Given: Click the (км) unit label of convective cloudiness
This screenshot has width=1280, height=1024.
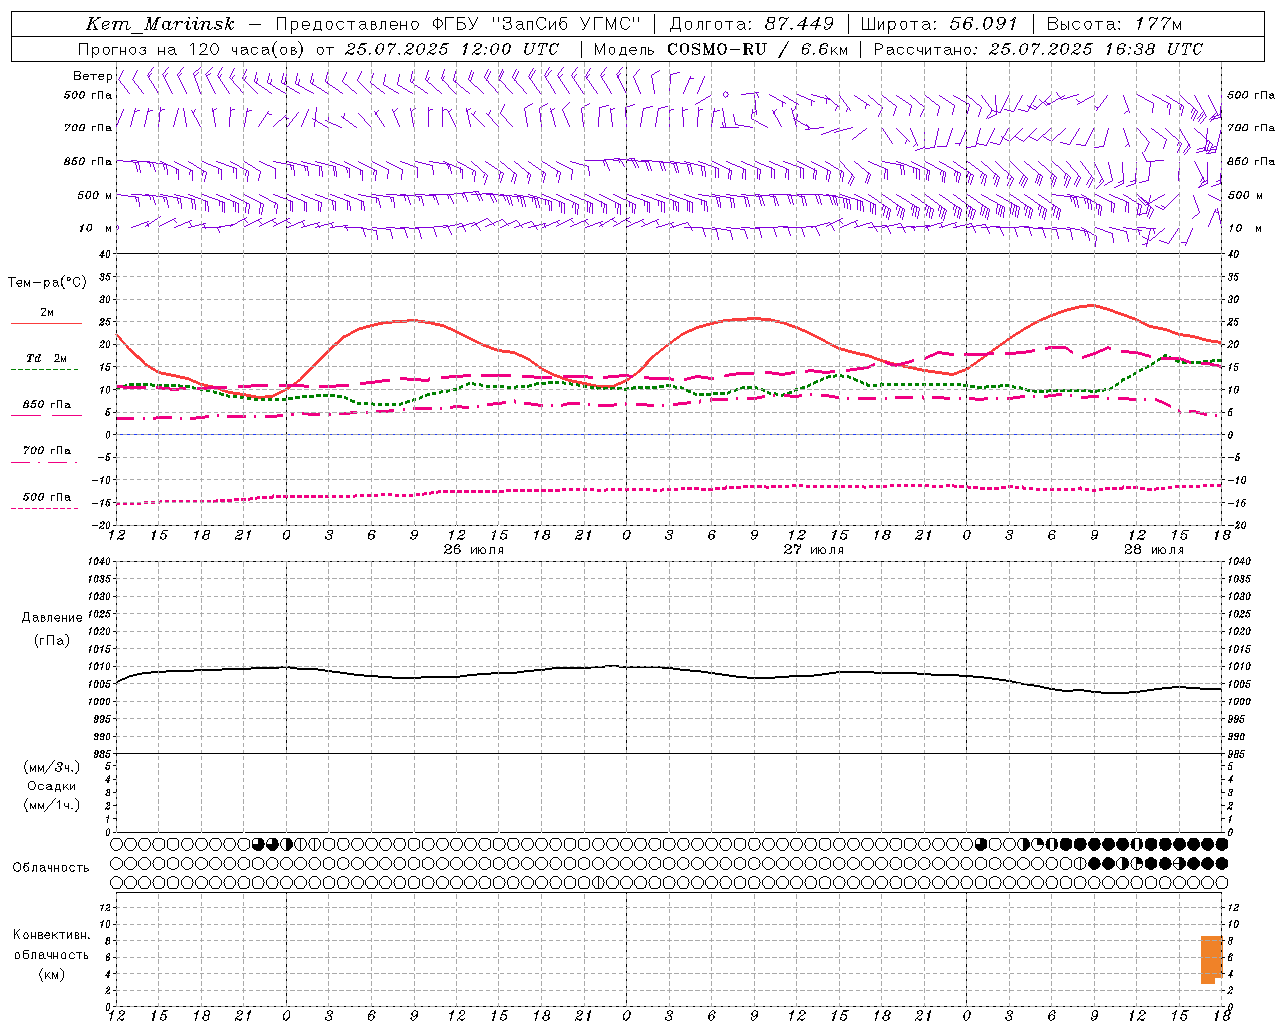Looking at the screenshot, I should tap(51, 974).
